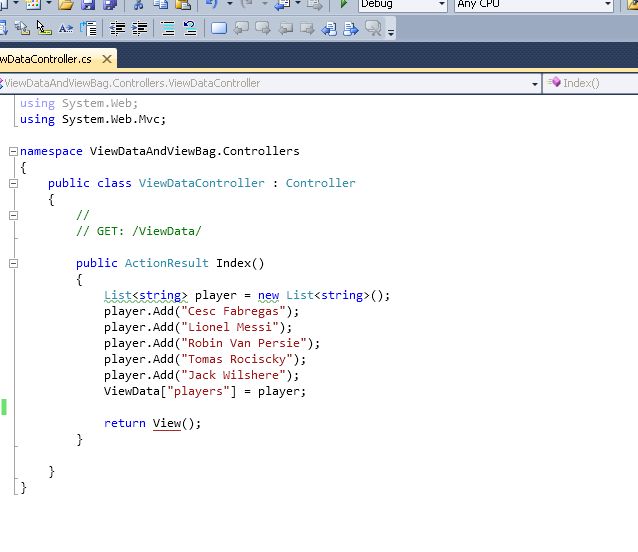Click the Undo arrow icon

click(x=212, y=4)
